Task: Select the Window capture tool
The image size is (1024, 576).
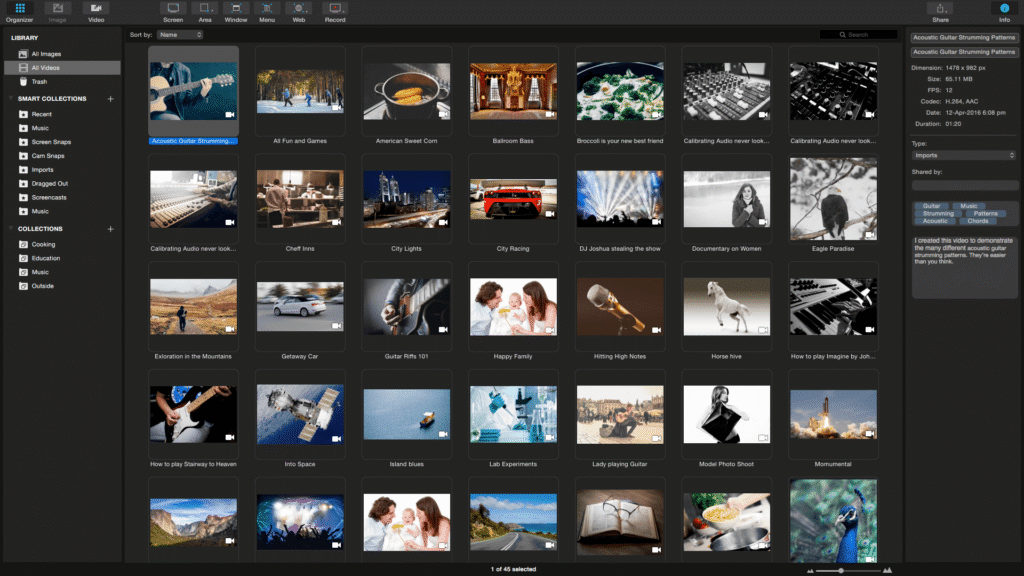Action: (236, 11)
